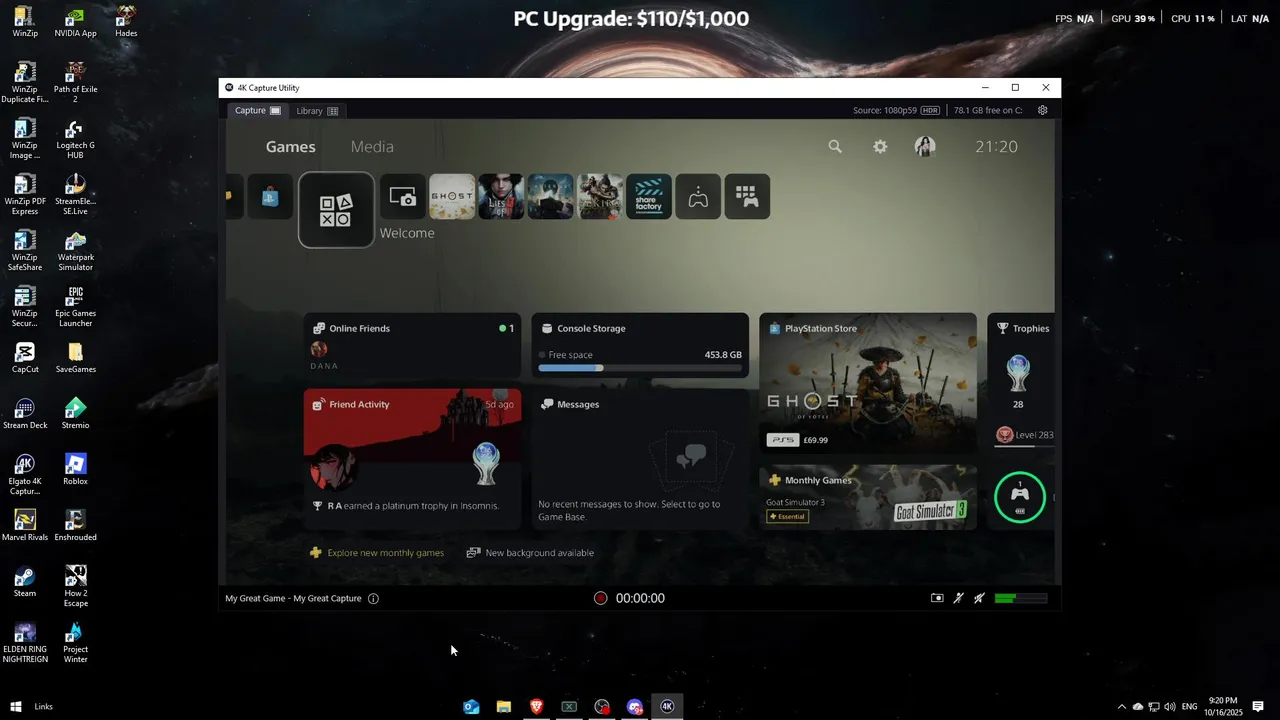Follow Explore new monthly games link
Image resolution: width=1280 pixels, height=720 pixels.
pyautogui.click(x=376, y=553)
